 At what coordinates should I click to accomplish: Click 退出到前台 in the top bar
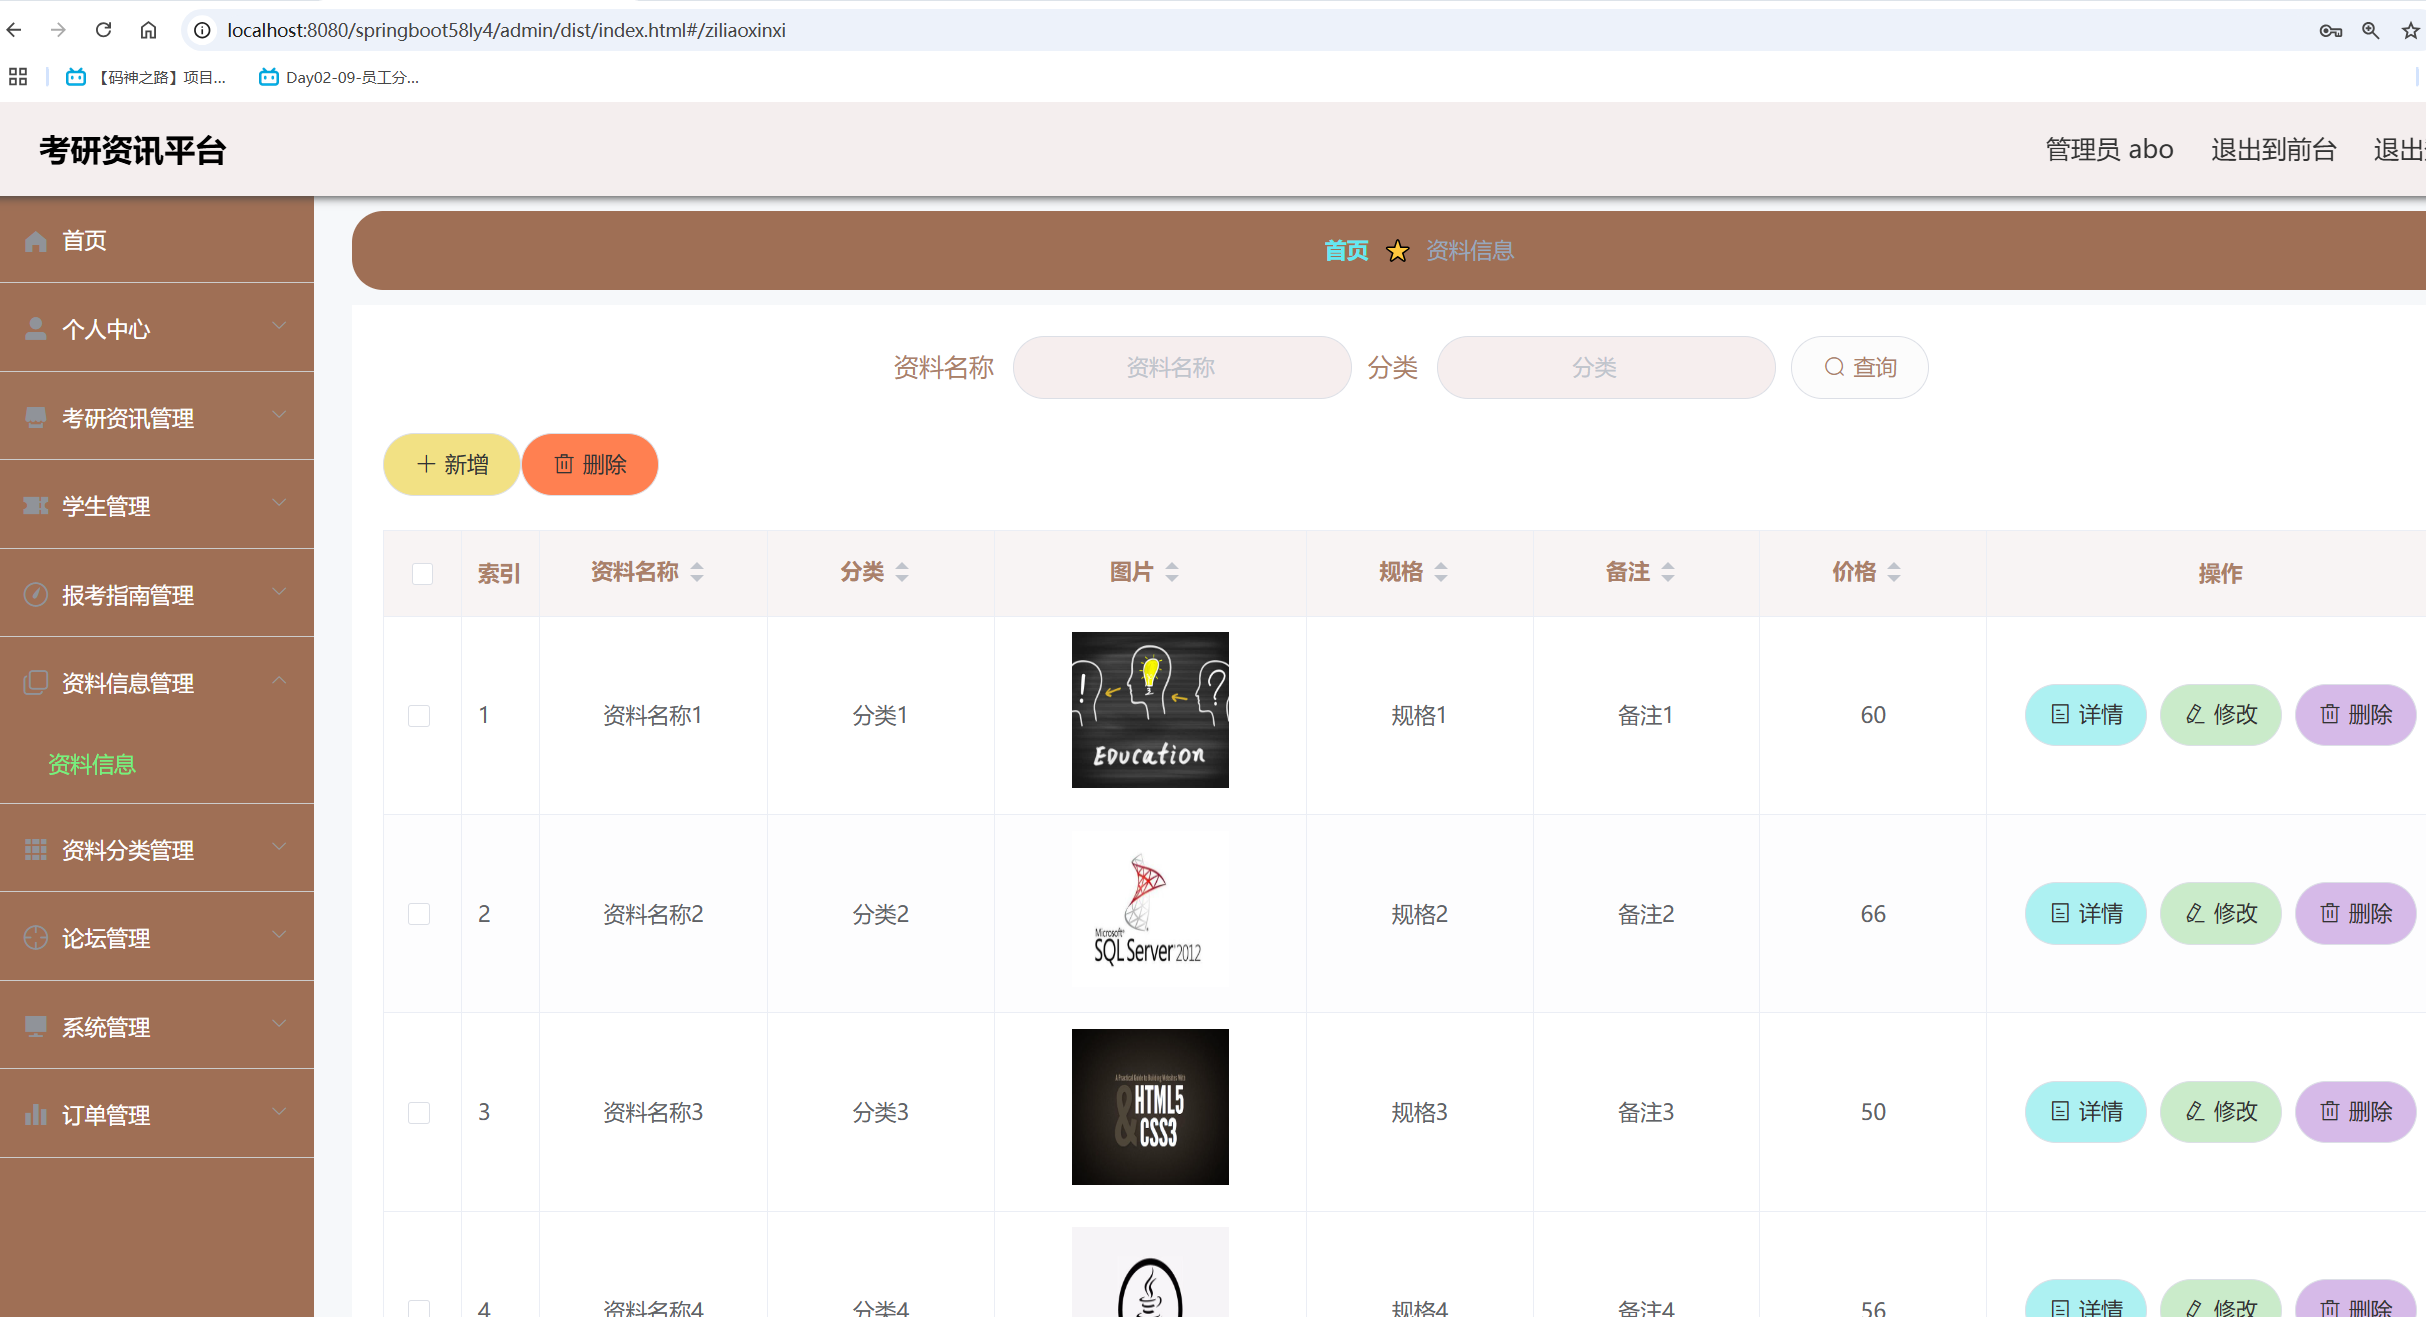point(2272,149)
